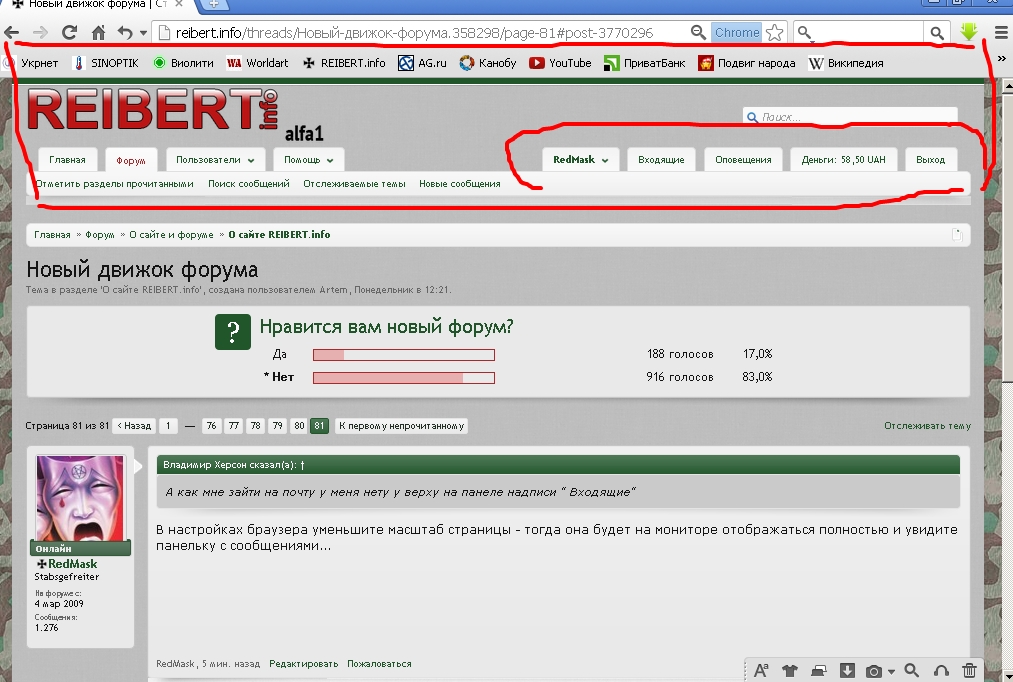The width and height of the screenshot is (1013, 682).
Task: Click the browser reload button
Action: tap(69, 33)
